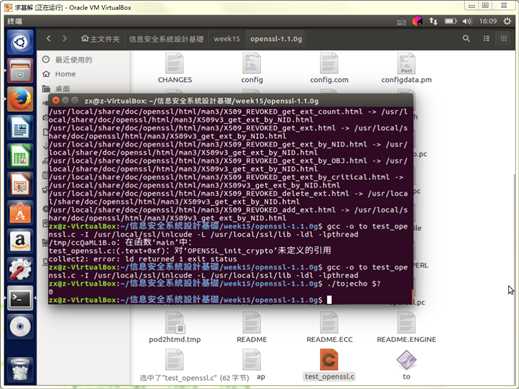
Task: Open Ubuntu Software Center launcher icon
Action: point(20,212)
